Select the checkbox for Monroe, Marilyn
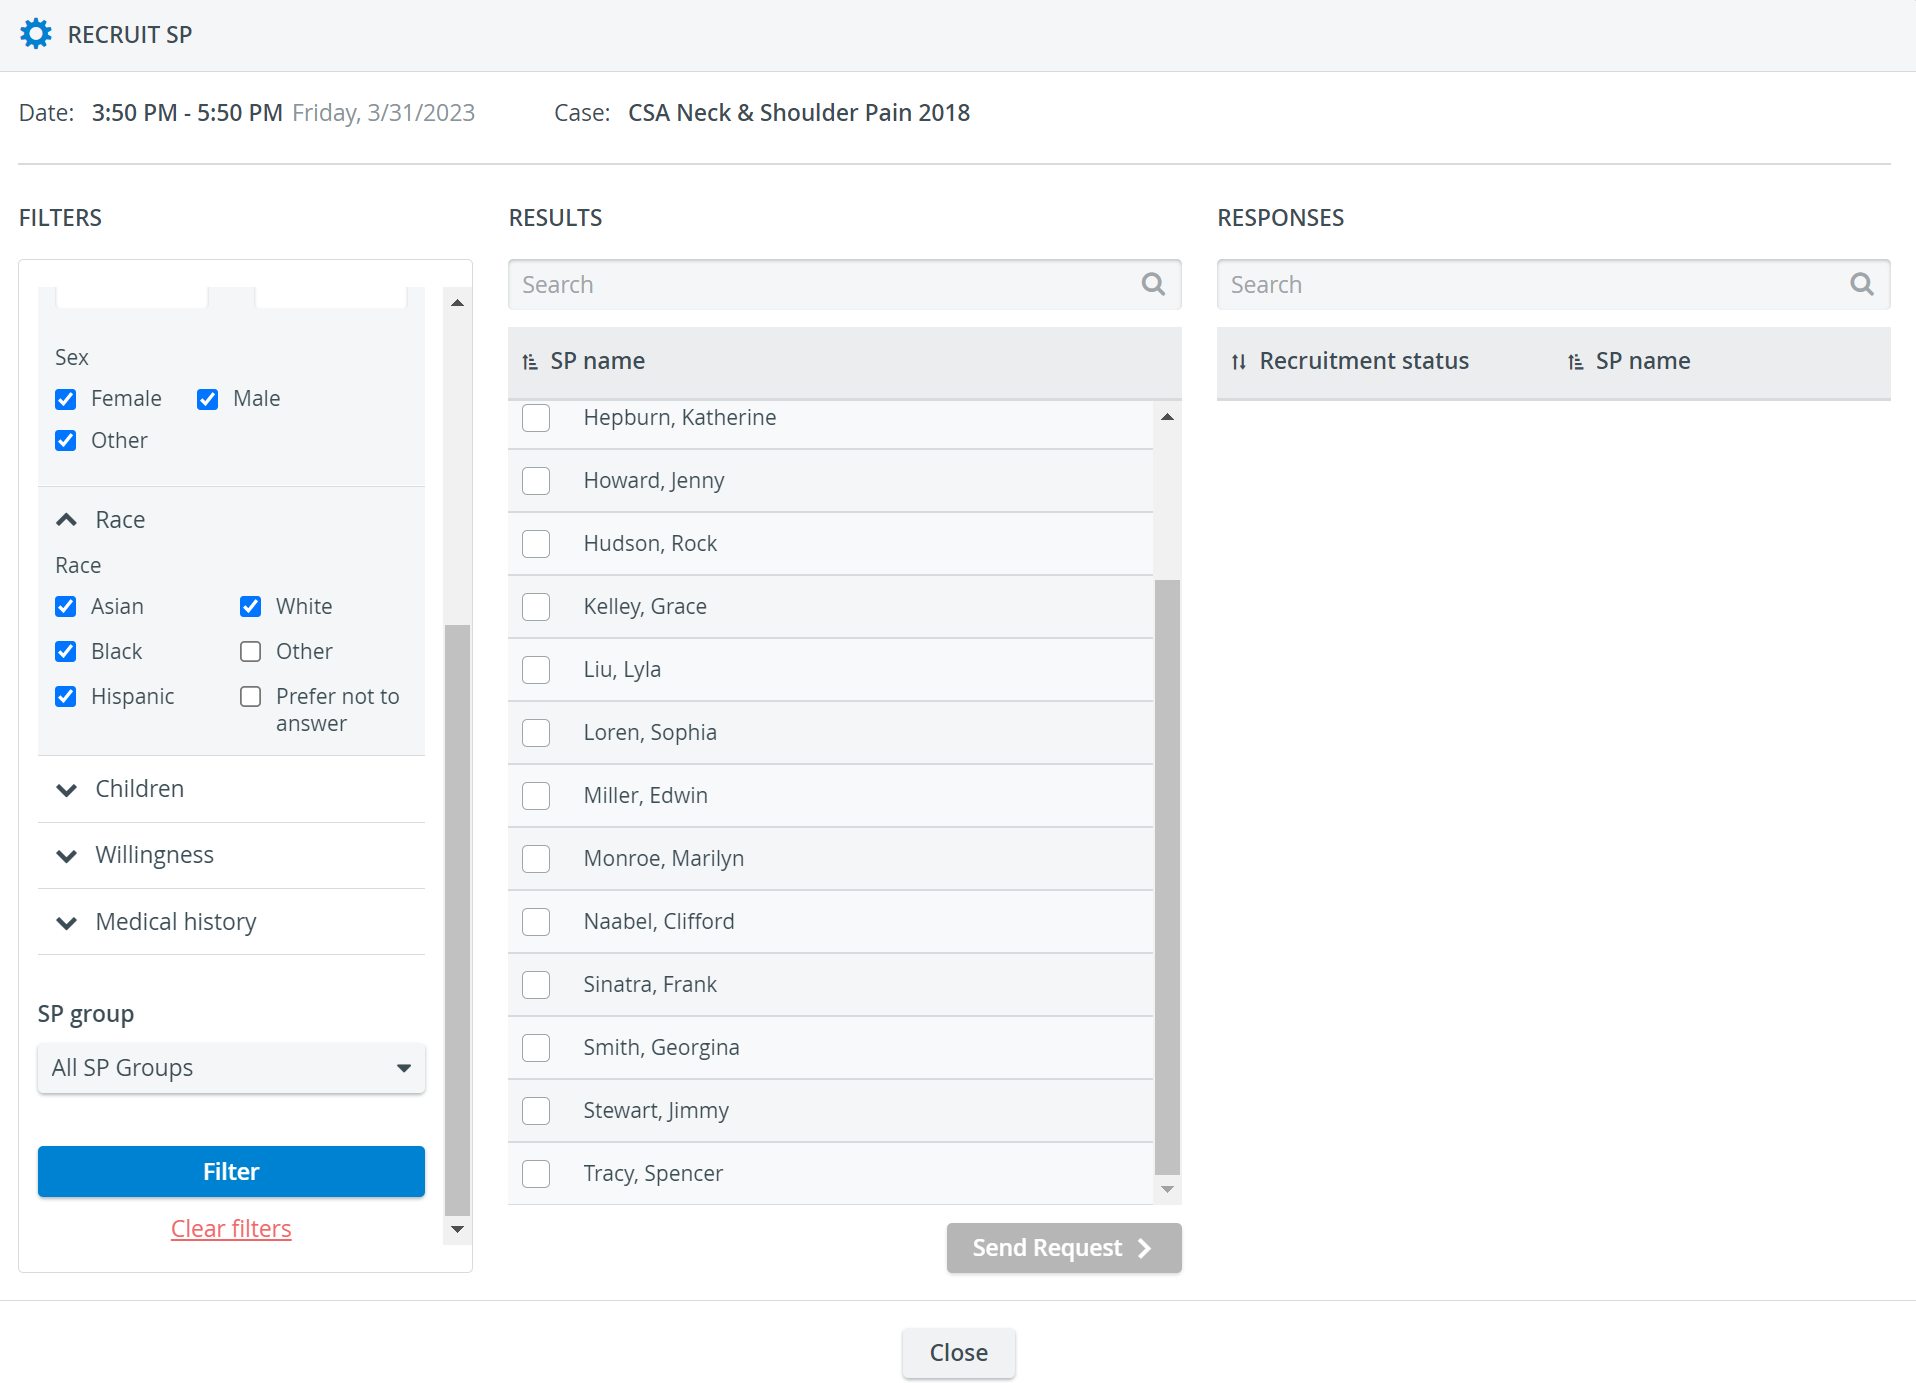1916x1383 pixels. 536,859
